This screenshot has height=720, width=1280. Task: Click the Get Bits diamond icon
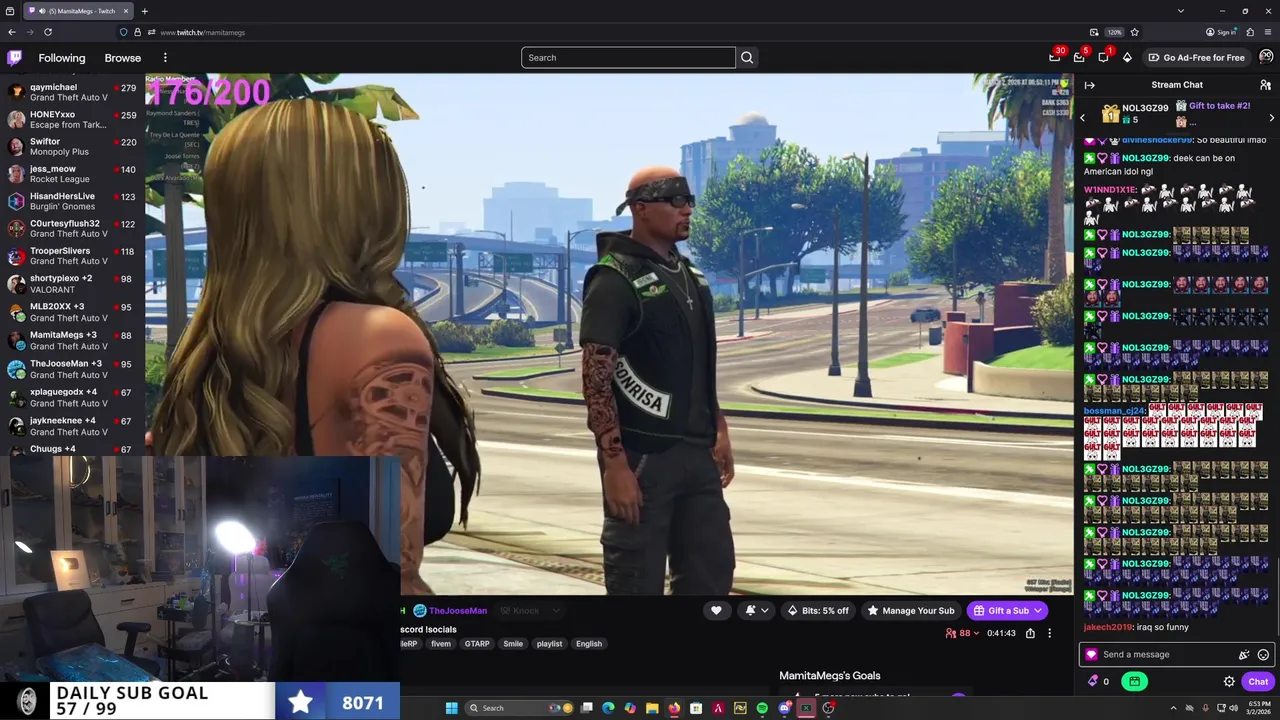coord(1127,57)
